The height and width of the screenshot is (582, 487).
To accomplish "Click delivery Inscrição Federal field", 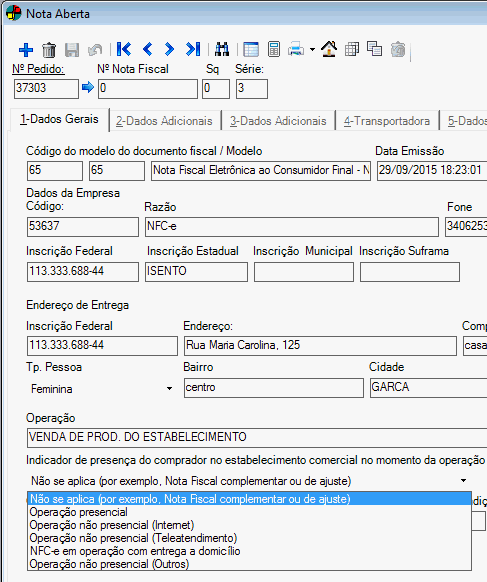I will (x=102, y=346).
